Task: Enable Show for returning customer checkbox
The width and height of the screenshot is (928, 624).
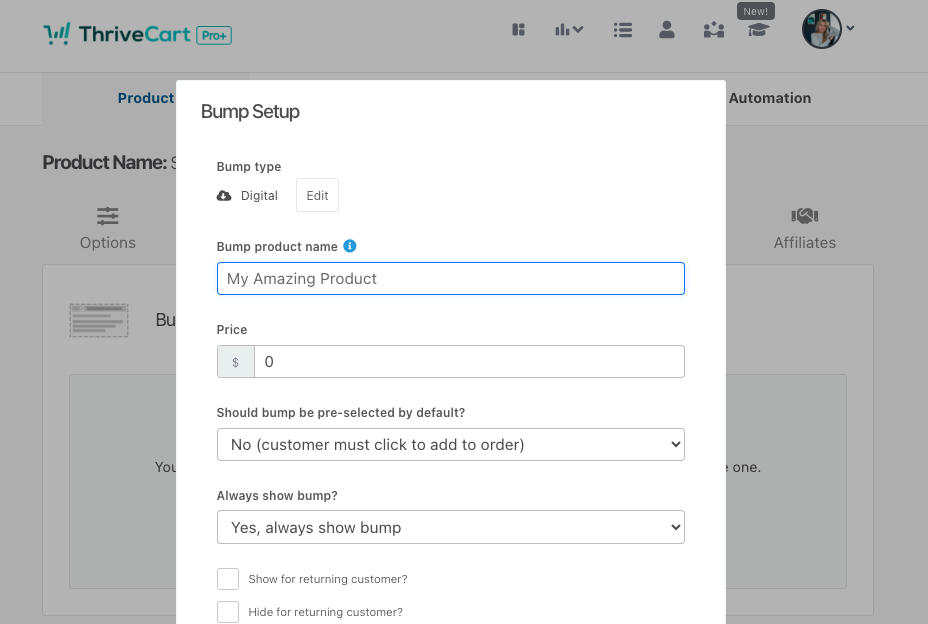Action: pyautogui.click(x=228, y=579)
